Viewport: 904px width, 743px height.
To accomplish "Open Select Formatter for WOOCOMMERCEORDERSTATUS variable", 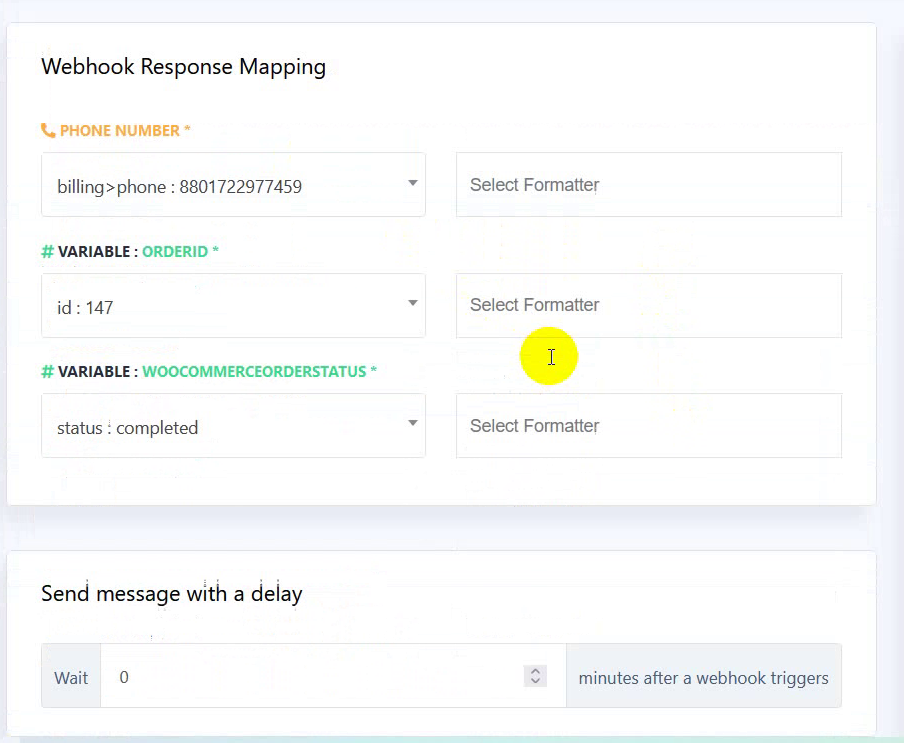I will coord(649,425).
